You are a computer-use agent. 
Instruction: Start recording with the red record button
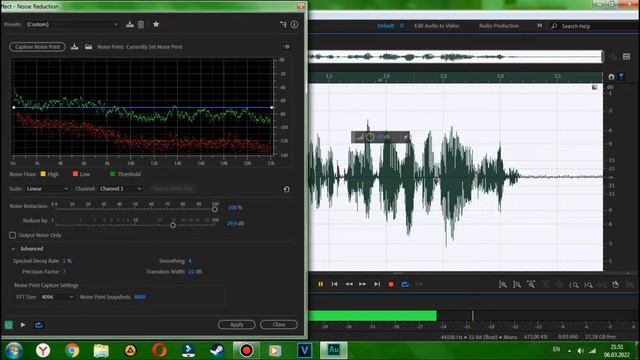(x=391, y=284)
